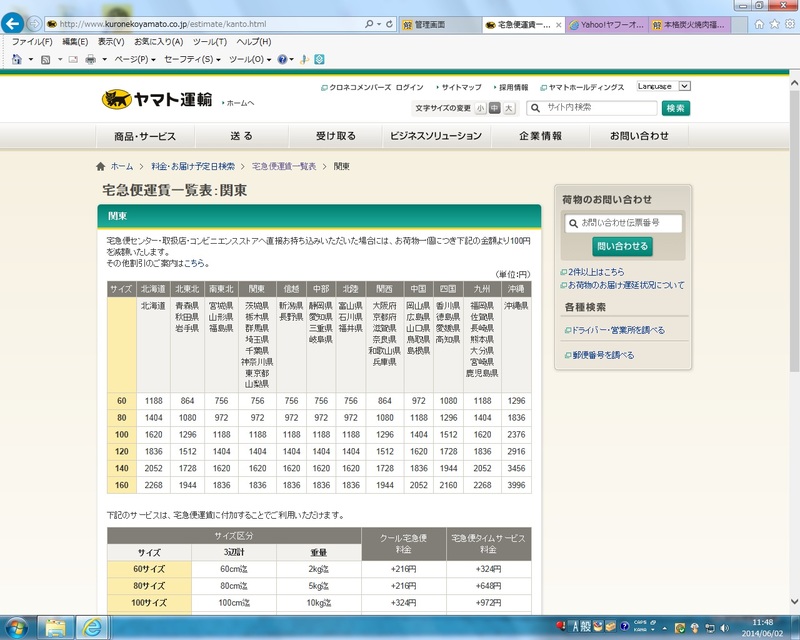
Task: Click the page refresh icon in address bar
Action: click(x=389, y=24)
